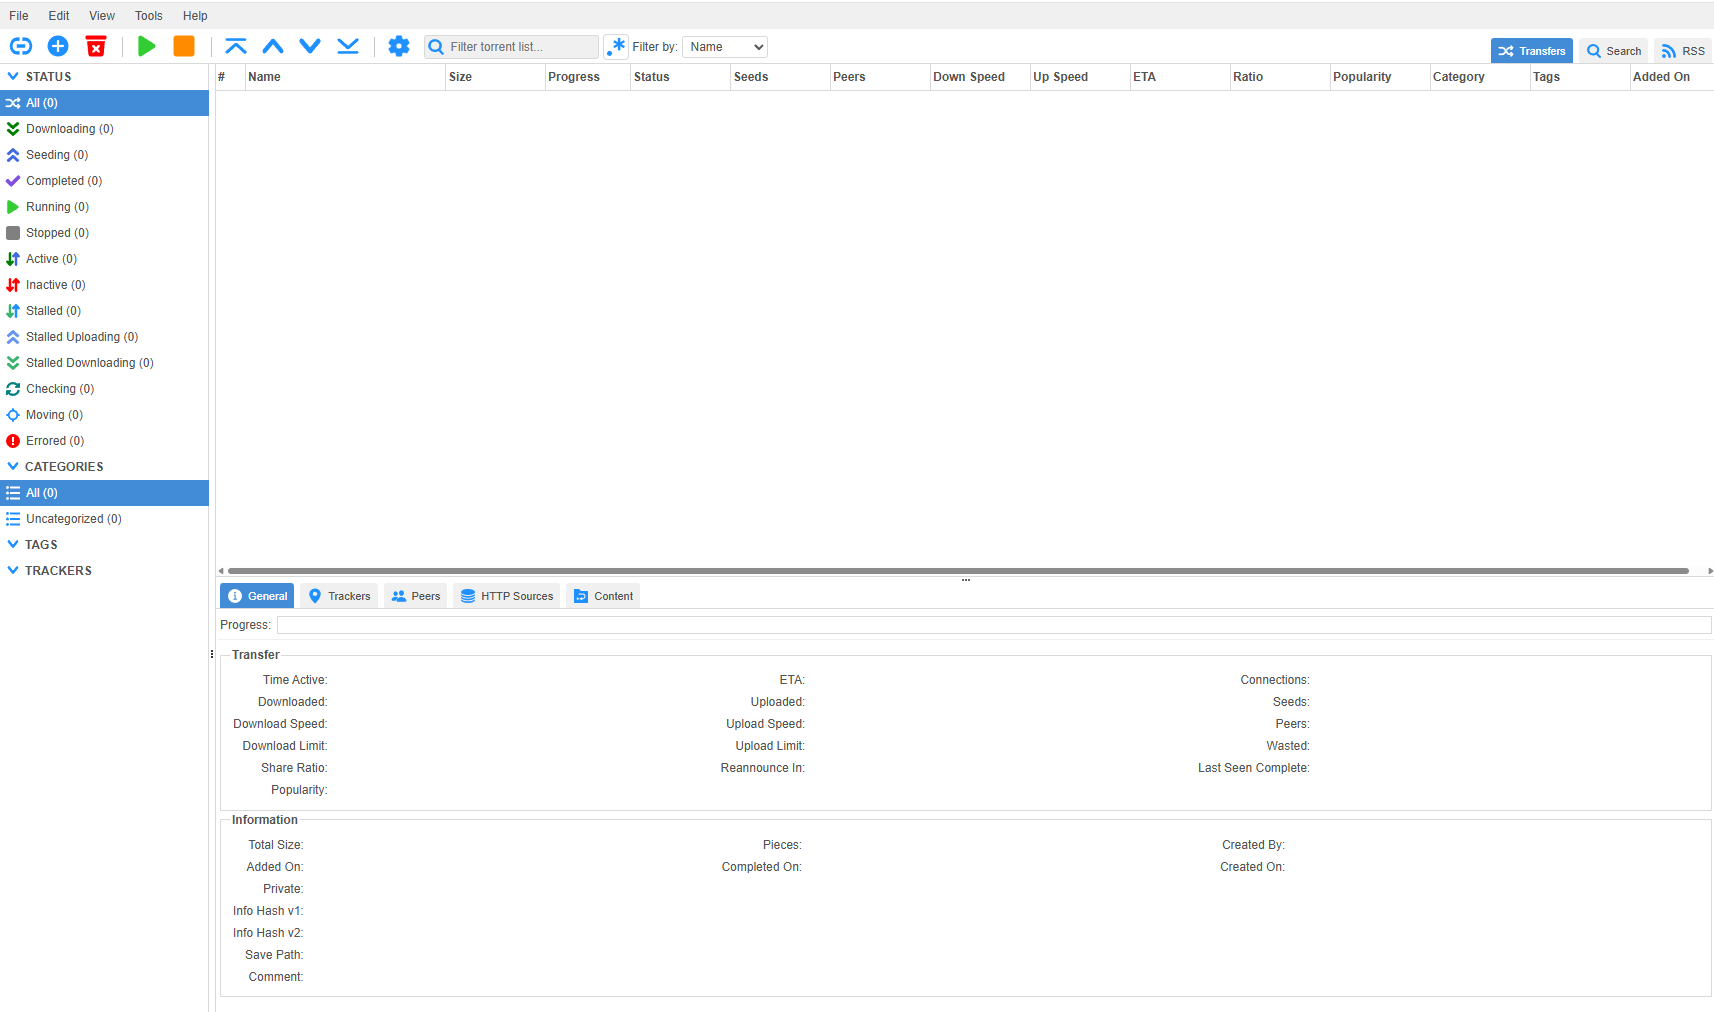Filter by Seeding (0)
Screen dimensions: 1714x1012
point(104,155)
